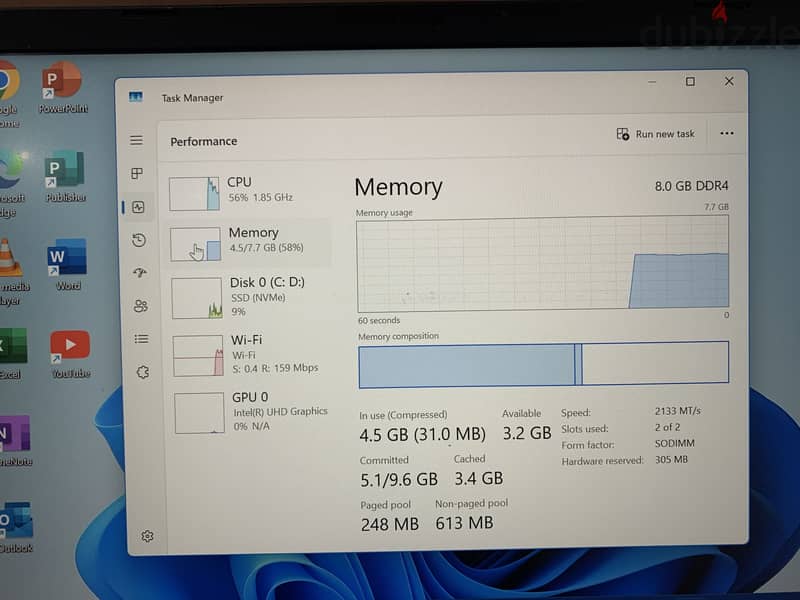Click the Speed value 2133 MT/s
800x600 pixels.
[678, 411]
